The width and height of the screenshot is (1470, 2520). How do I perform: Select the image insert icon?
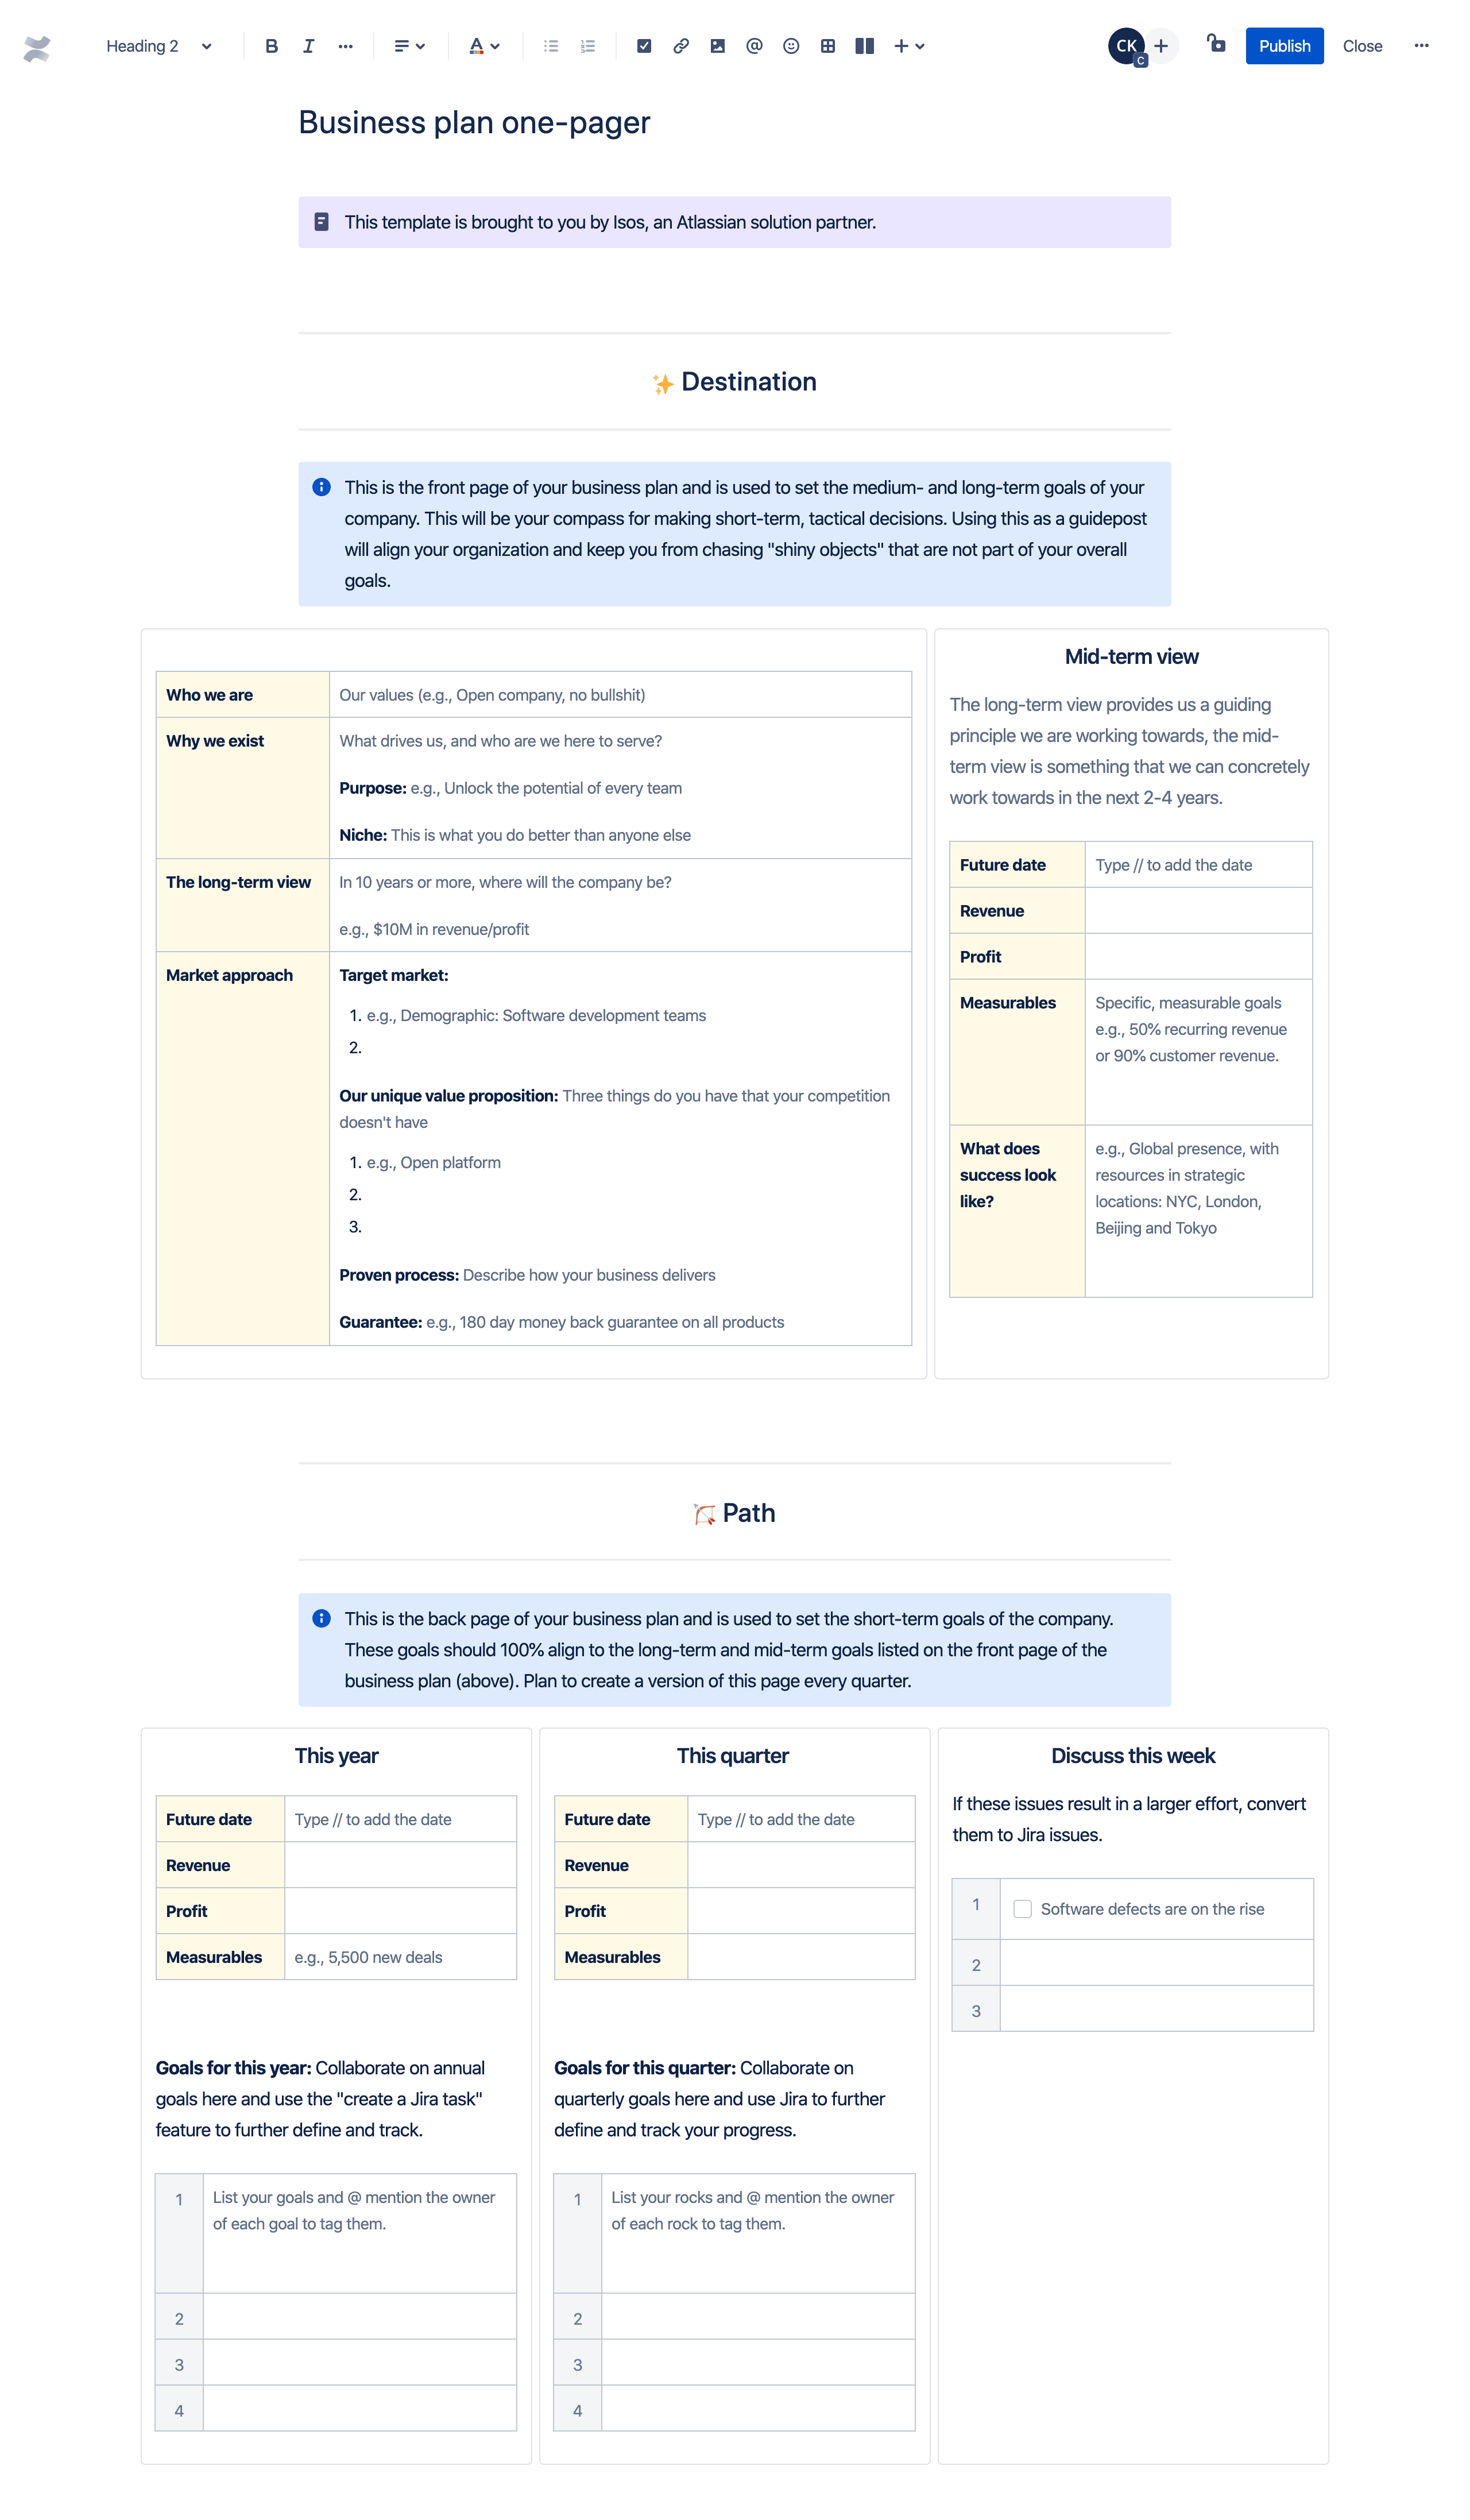(719, 44)
